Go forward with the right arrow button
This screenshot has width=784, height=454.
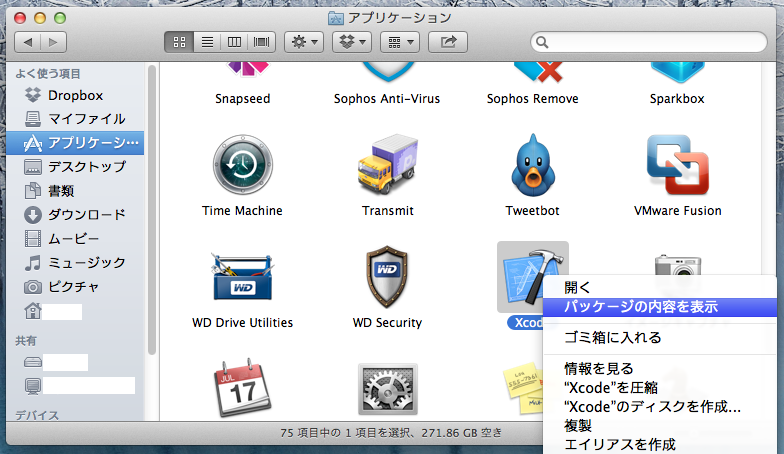click(x=53, y=42)
